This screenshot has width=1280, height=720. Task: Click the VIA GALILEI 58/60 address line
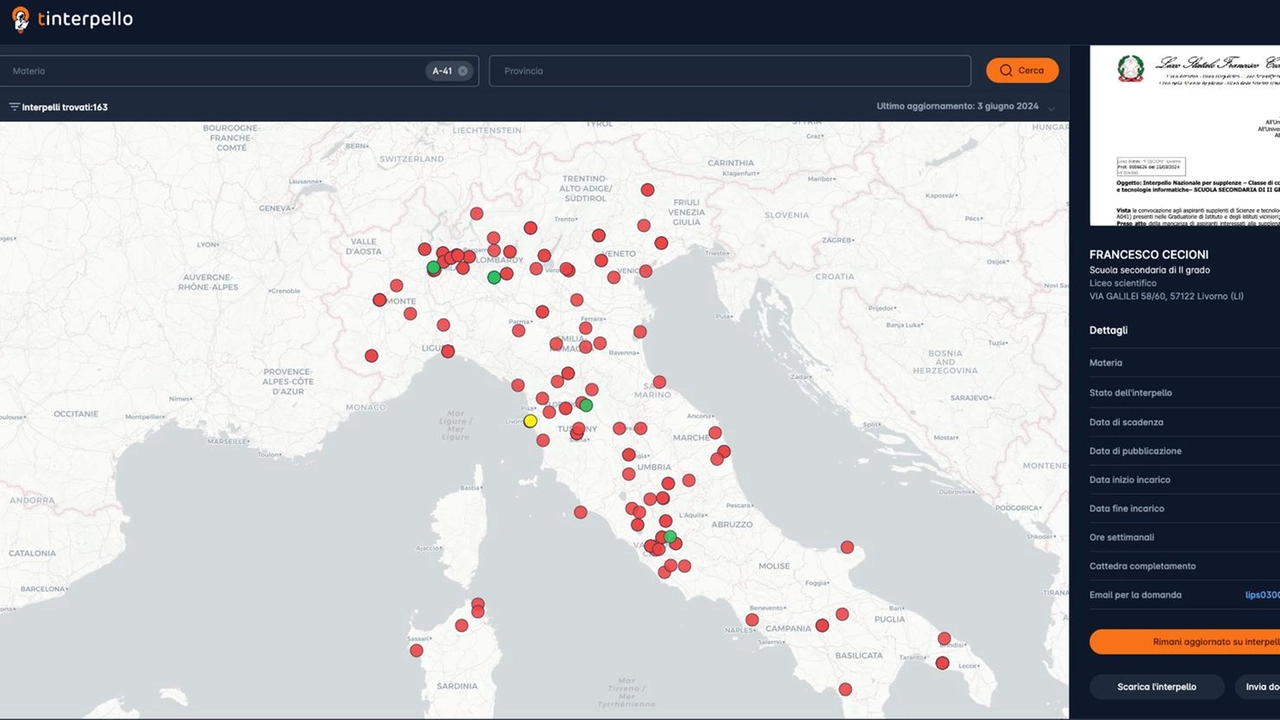1166,298
